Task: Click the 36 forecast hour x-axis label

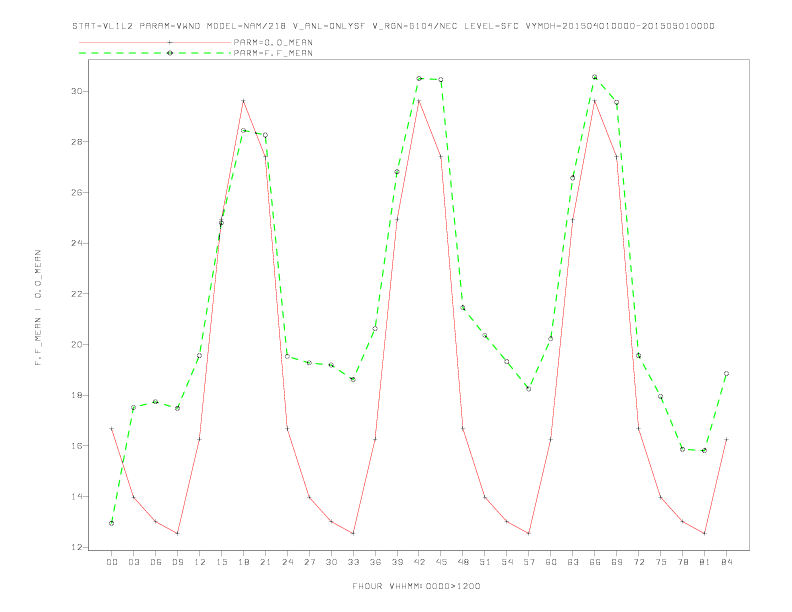Action: pos(375,562)
